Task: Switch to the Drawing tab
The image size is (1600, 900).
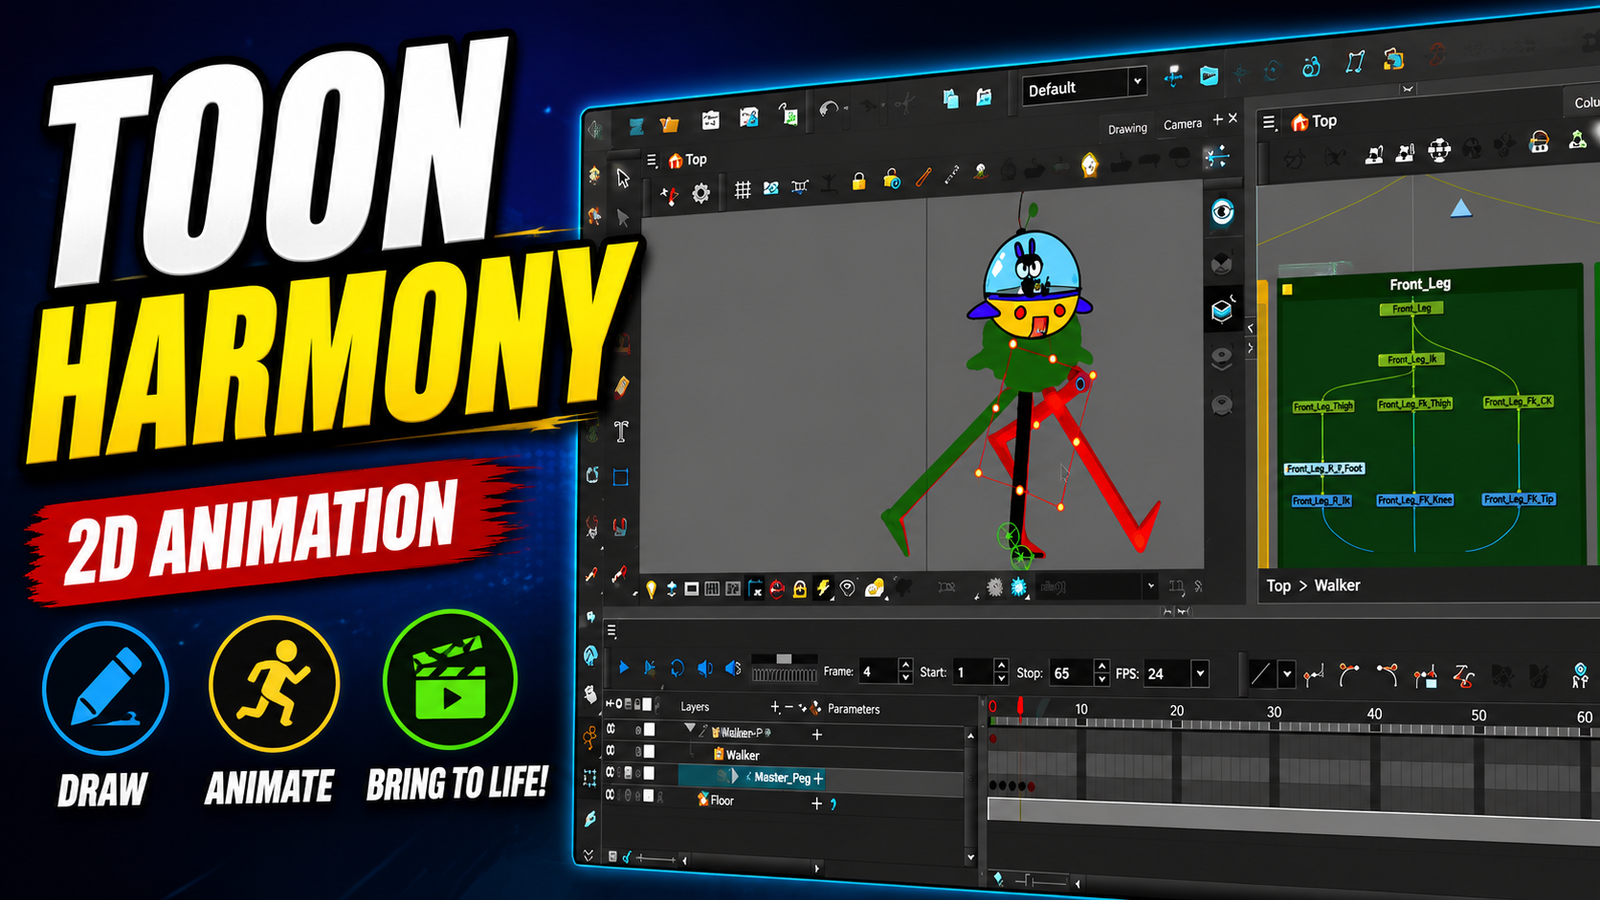Action: click(x=1127, y=128)
